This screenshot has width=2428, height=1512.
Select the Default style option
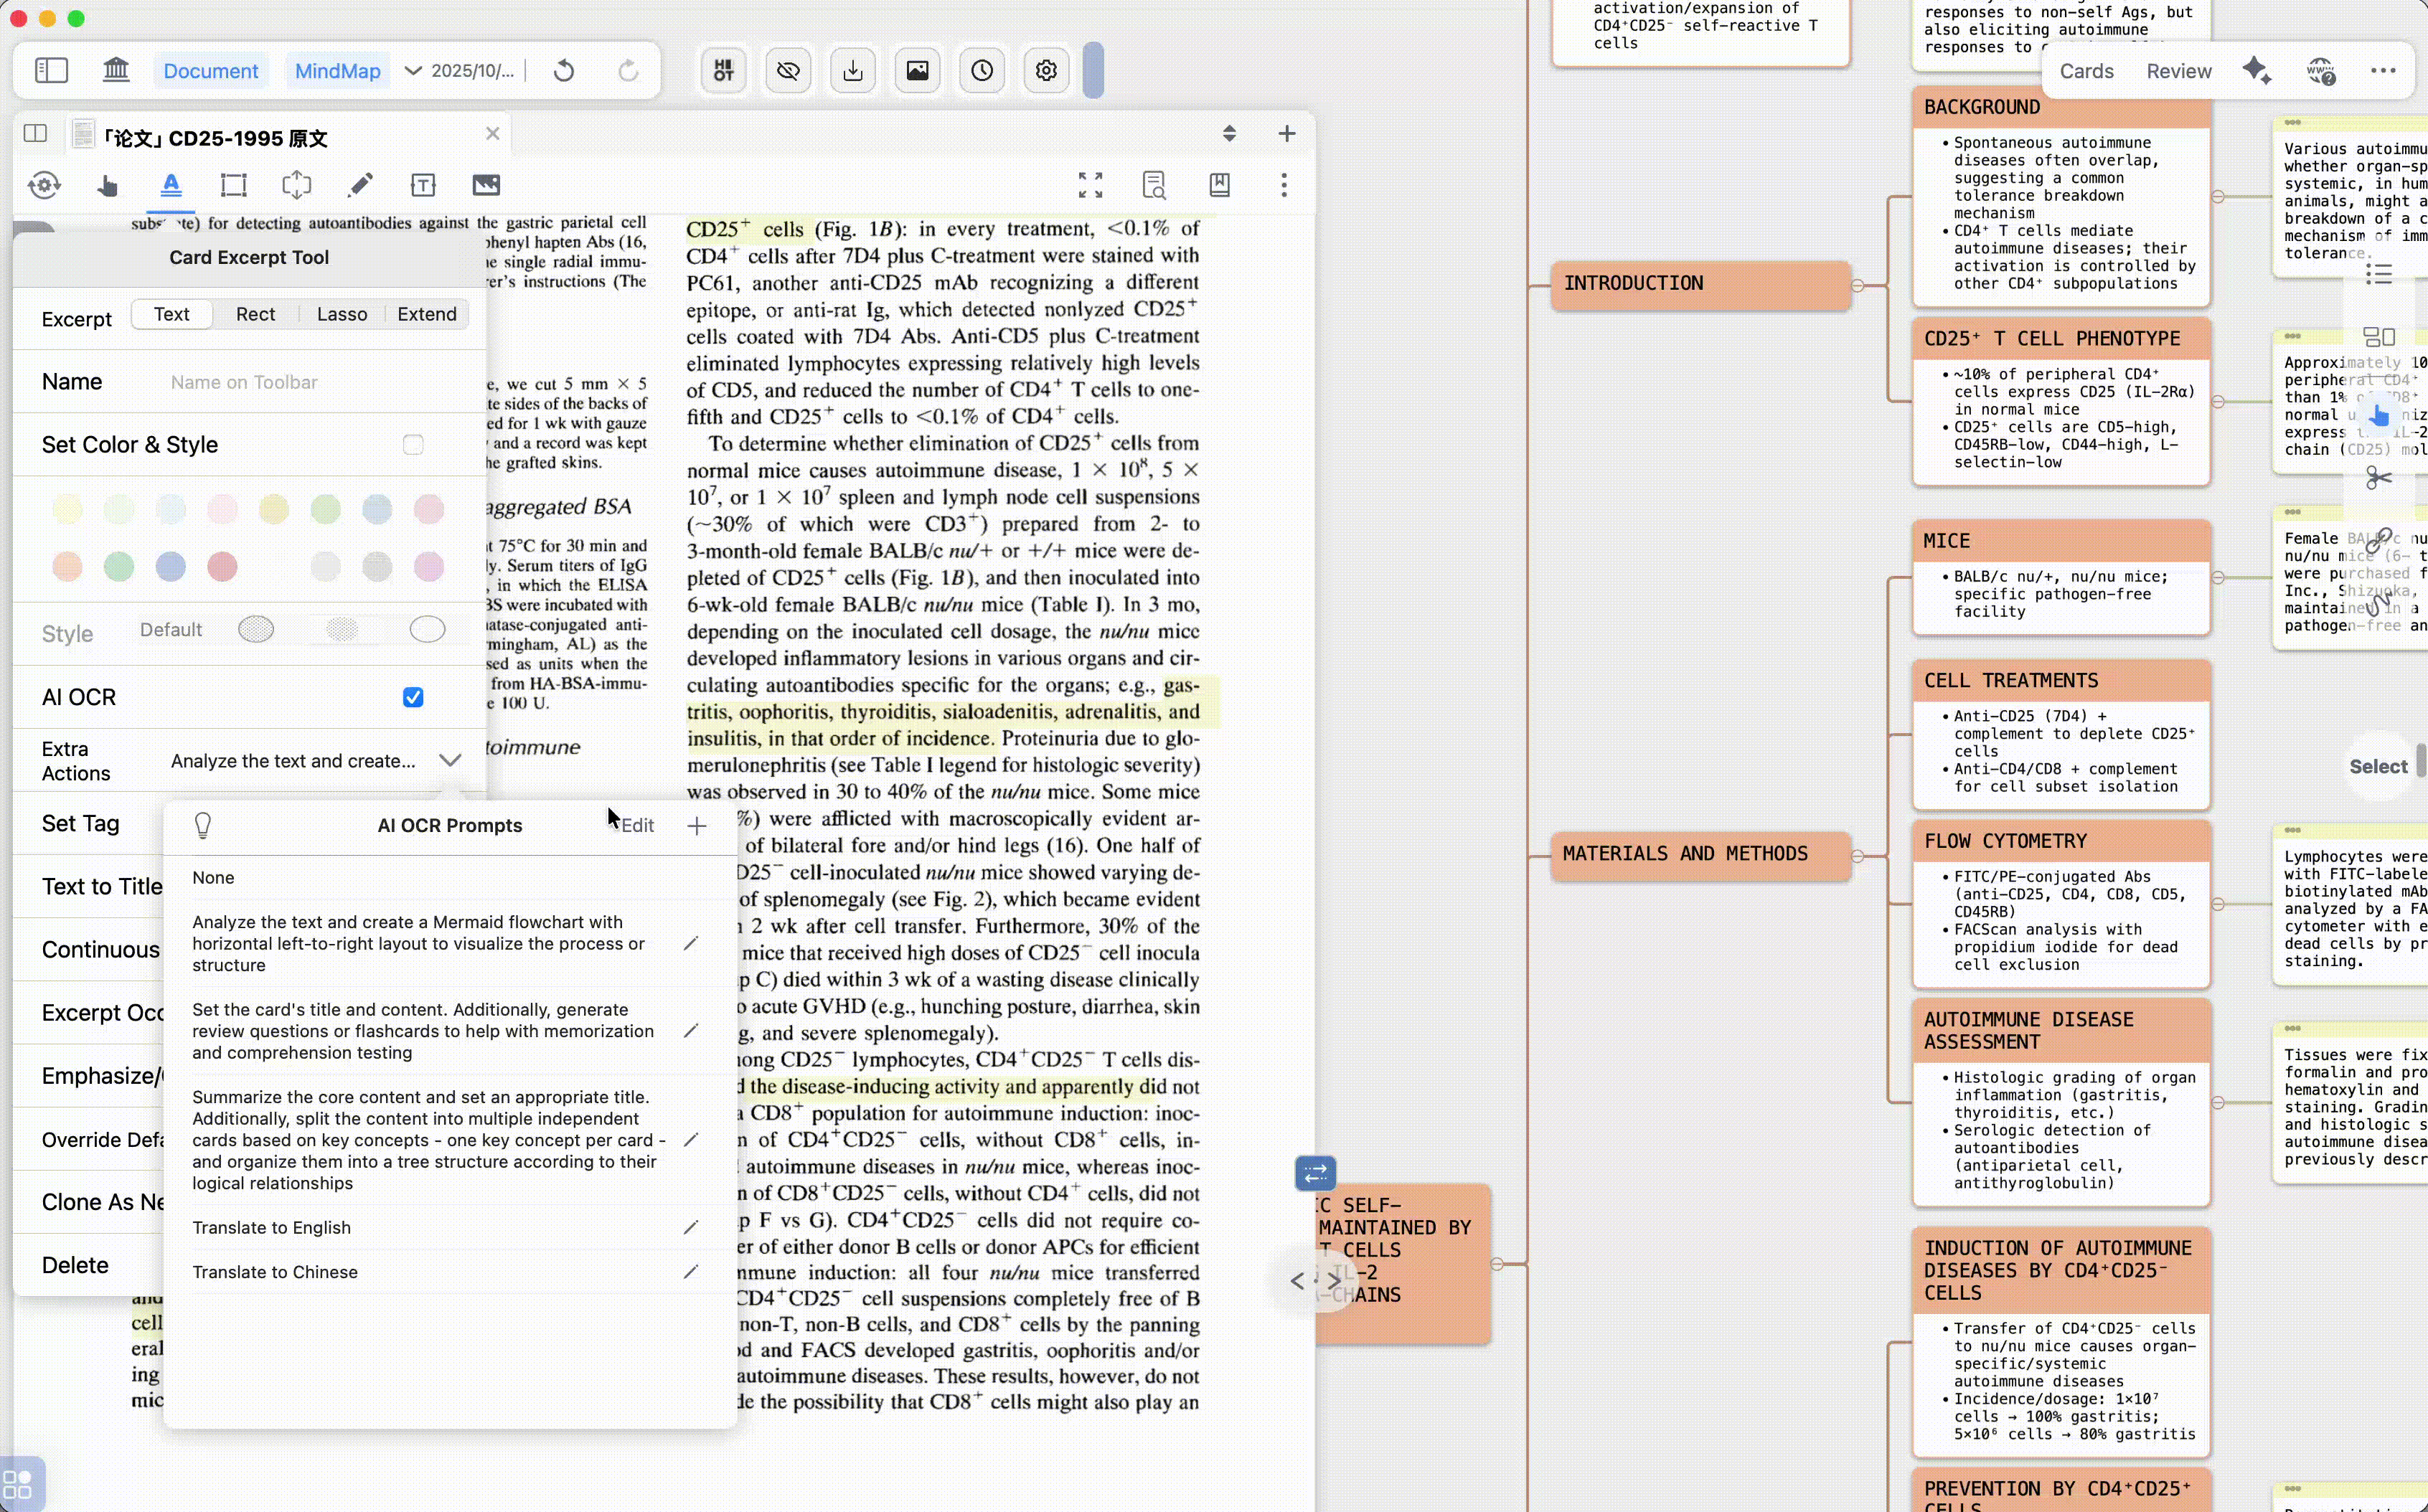click(x=170, y=630)
